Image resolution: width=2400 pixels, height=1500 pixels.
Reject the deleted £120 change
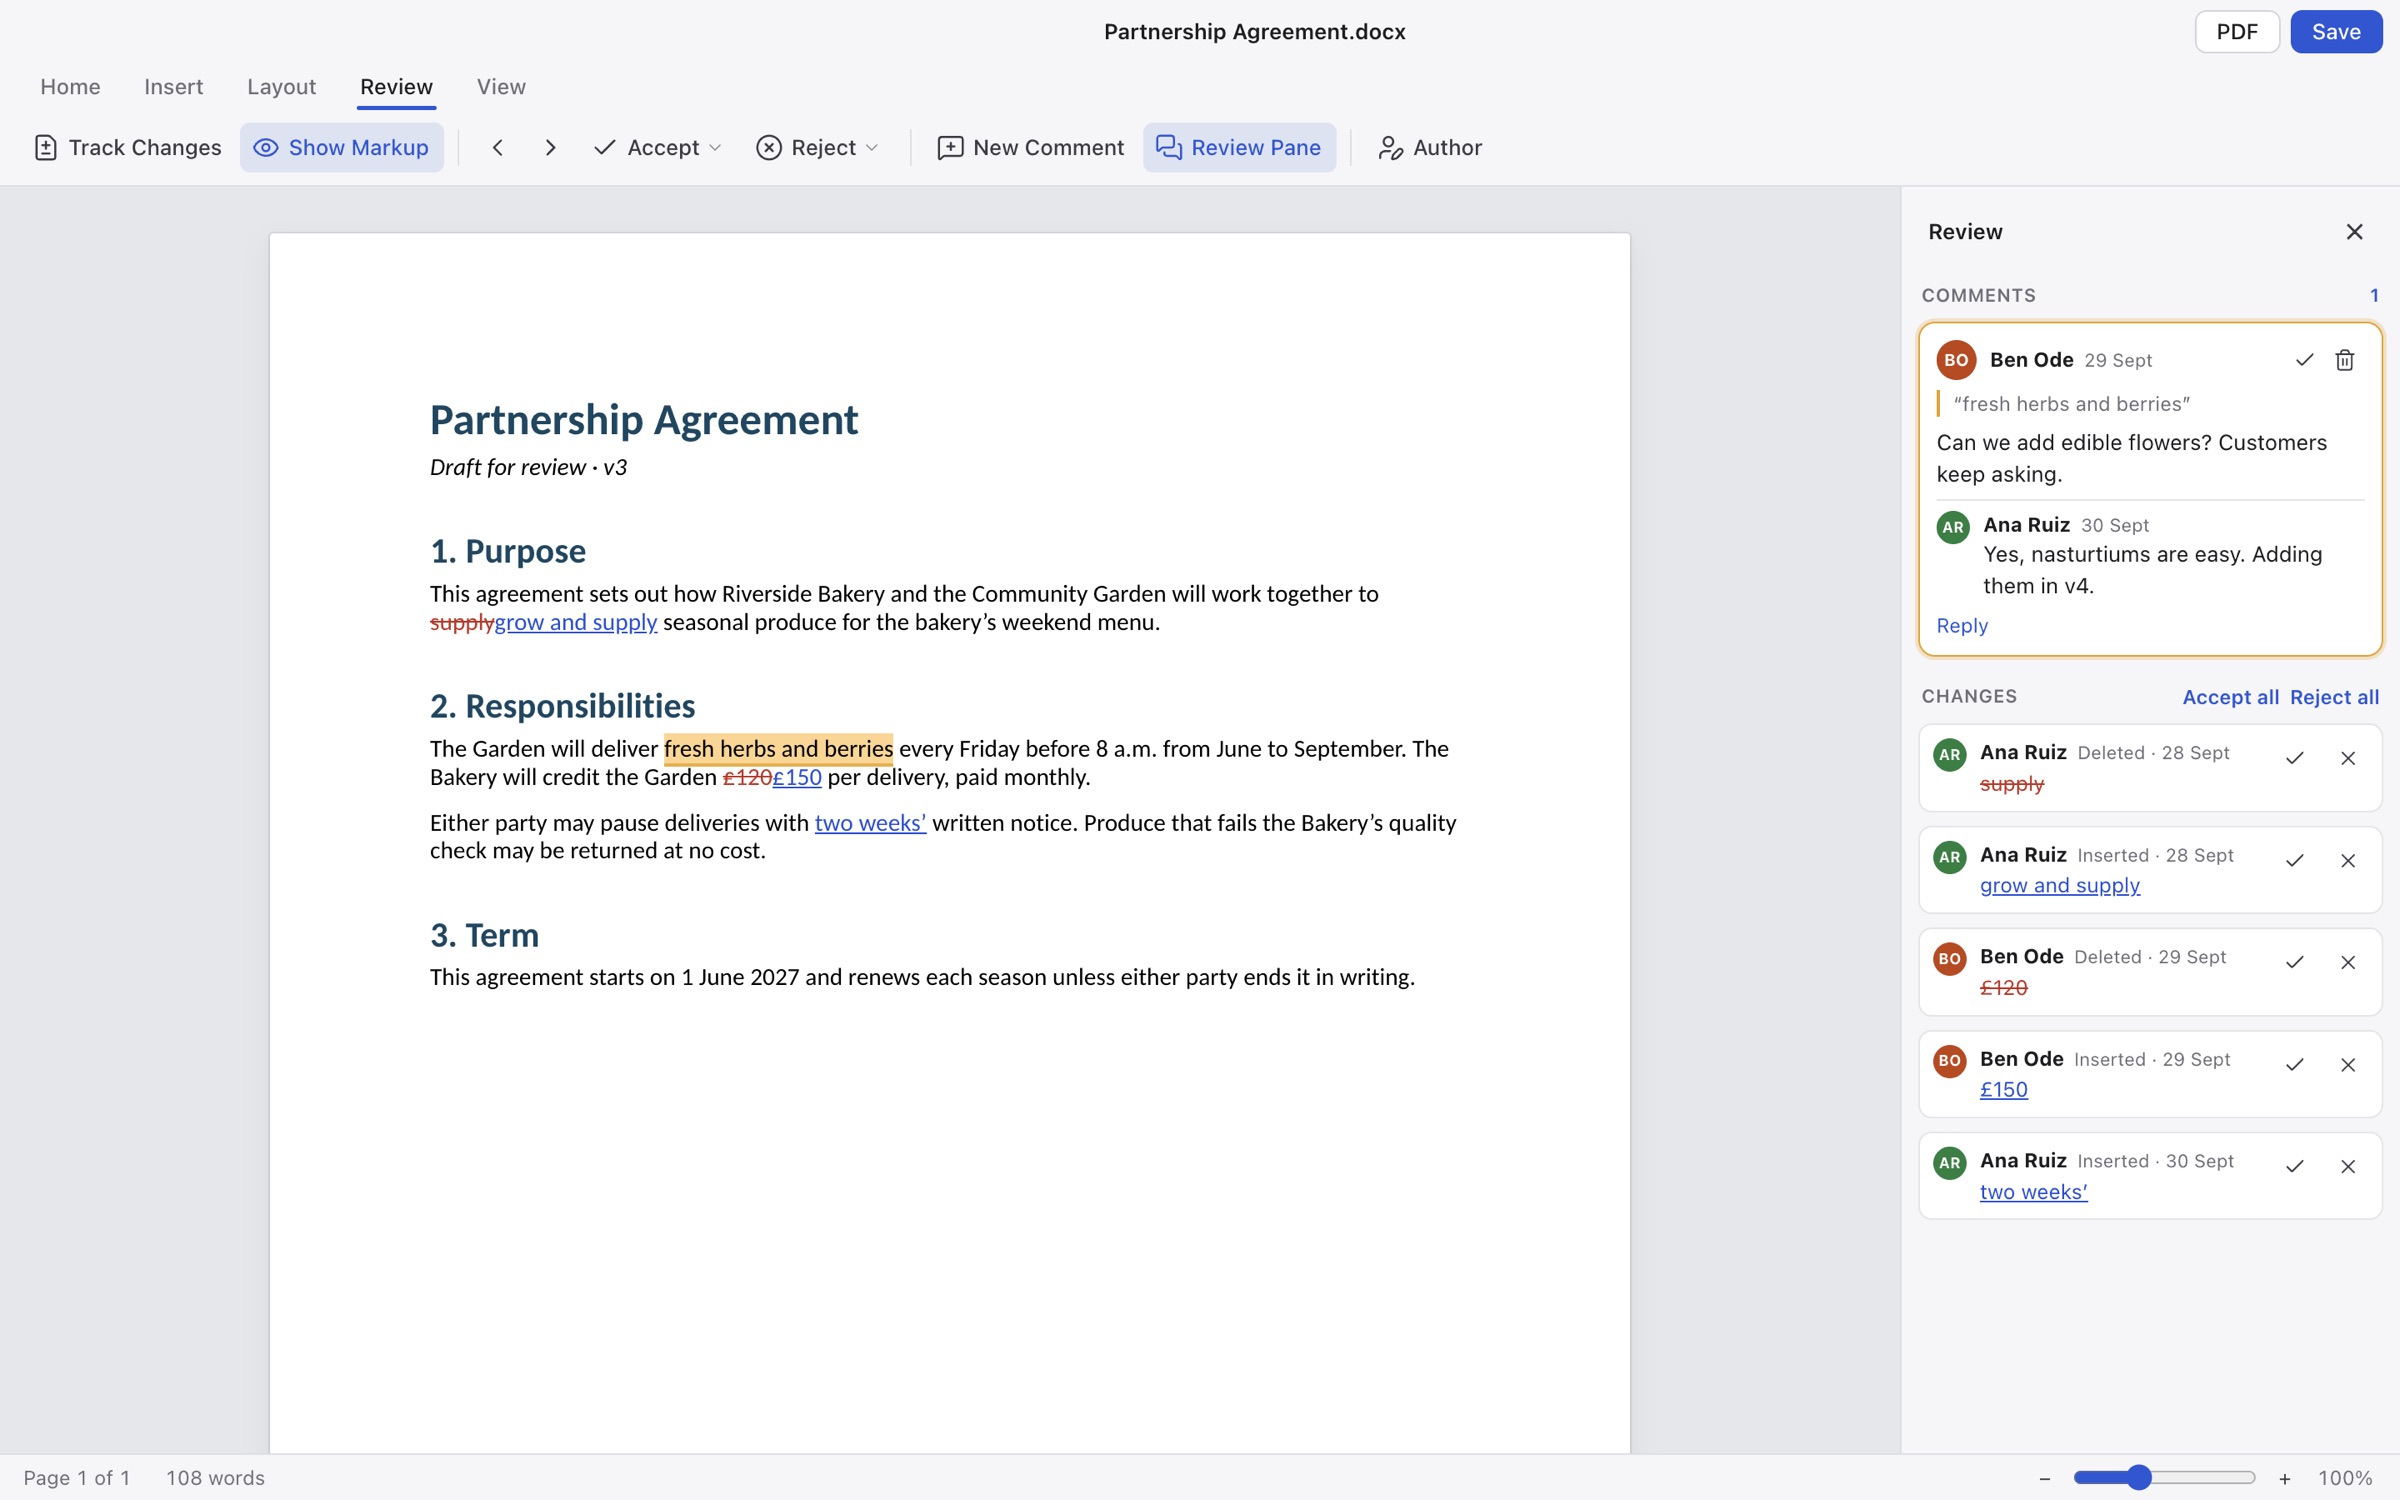tap(2348, 962)
